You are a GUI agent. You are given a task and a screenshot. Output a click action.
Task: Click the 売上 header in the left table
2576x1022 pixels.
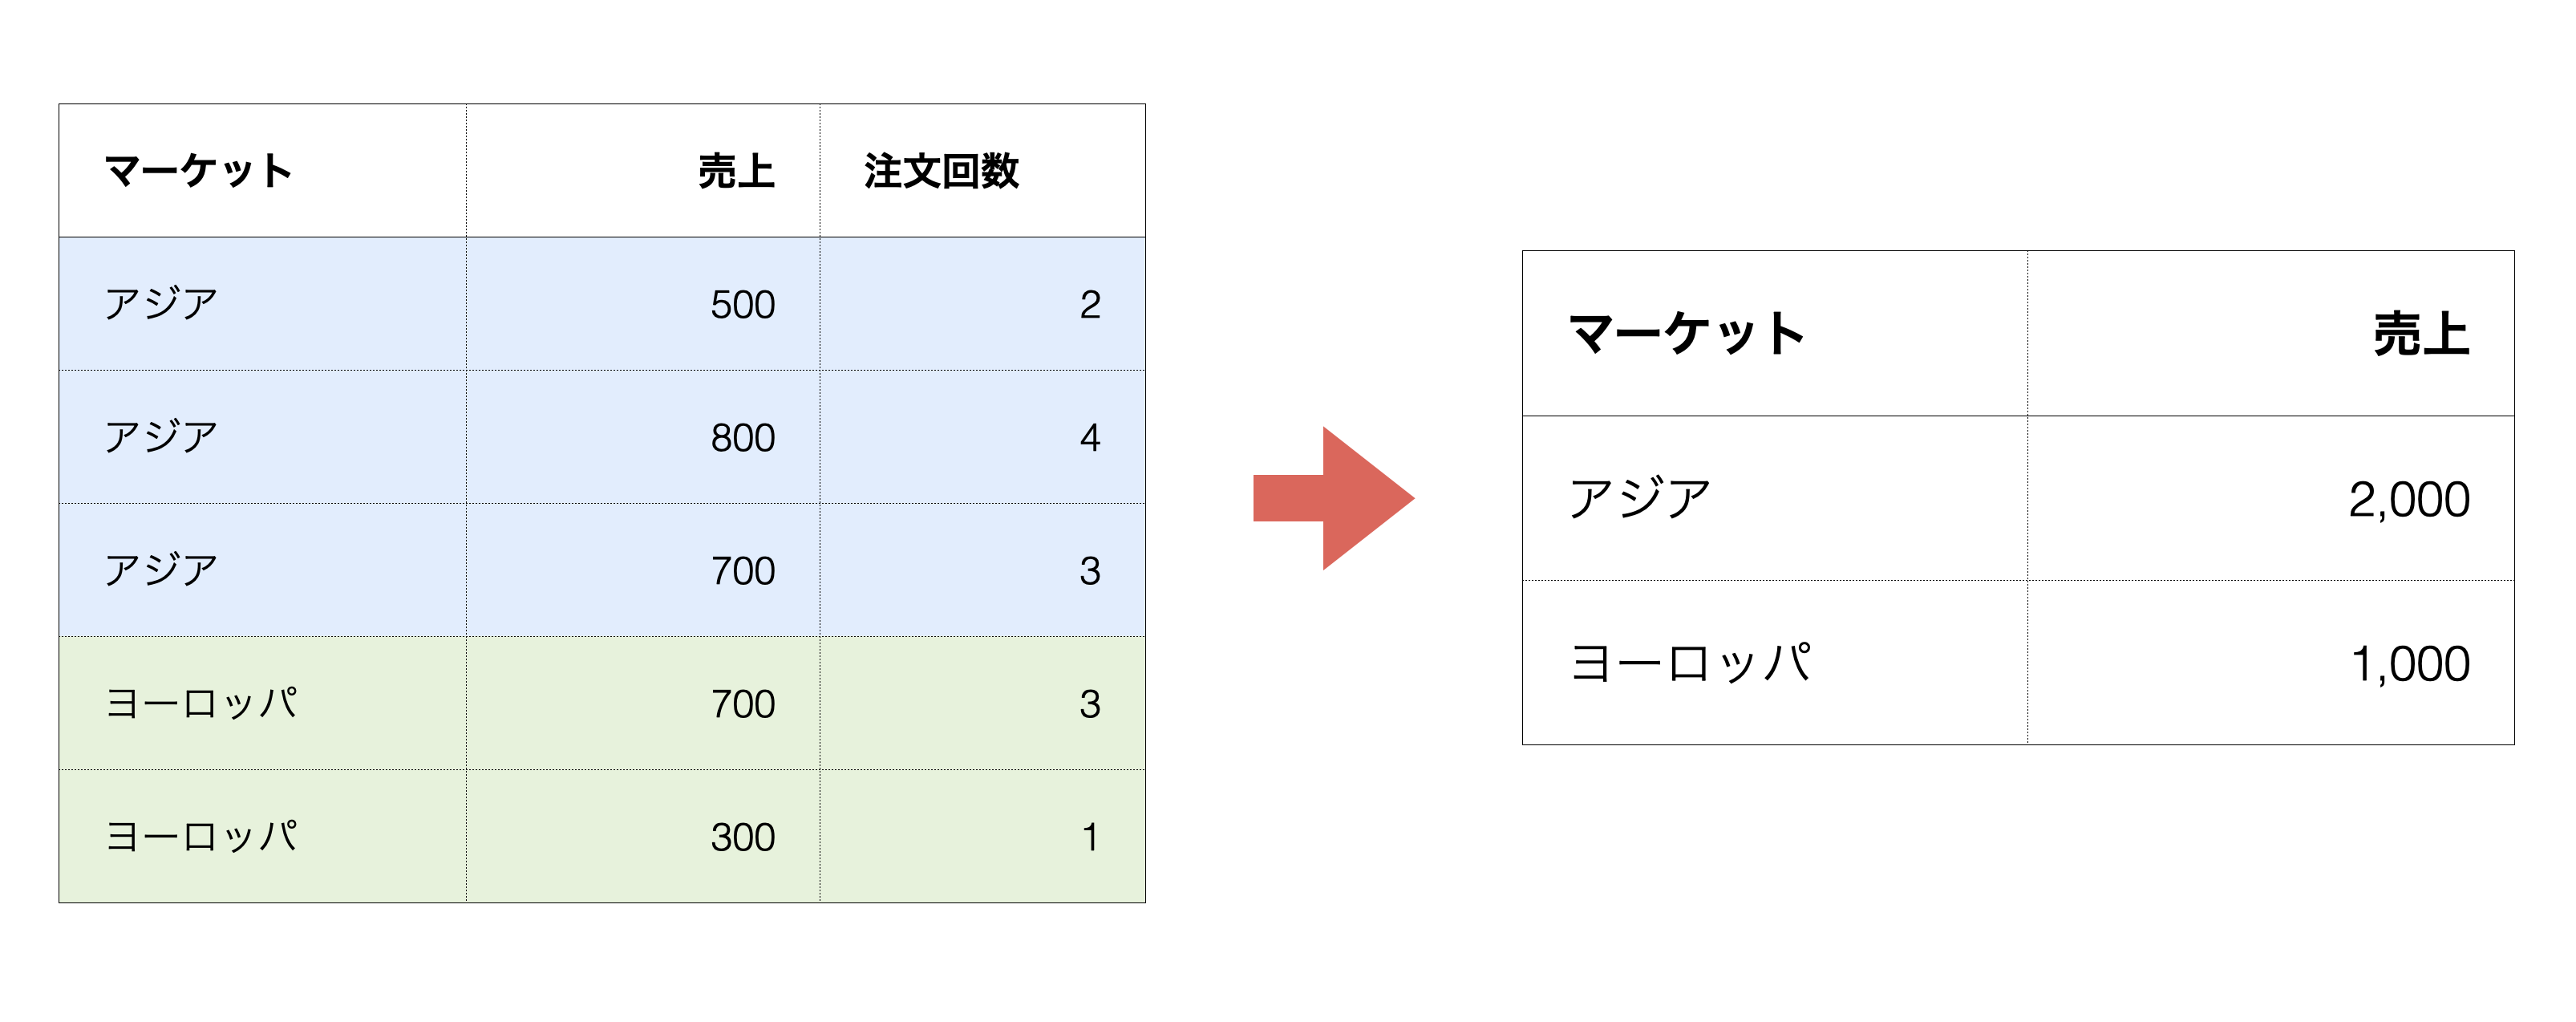(736, 171)
